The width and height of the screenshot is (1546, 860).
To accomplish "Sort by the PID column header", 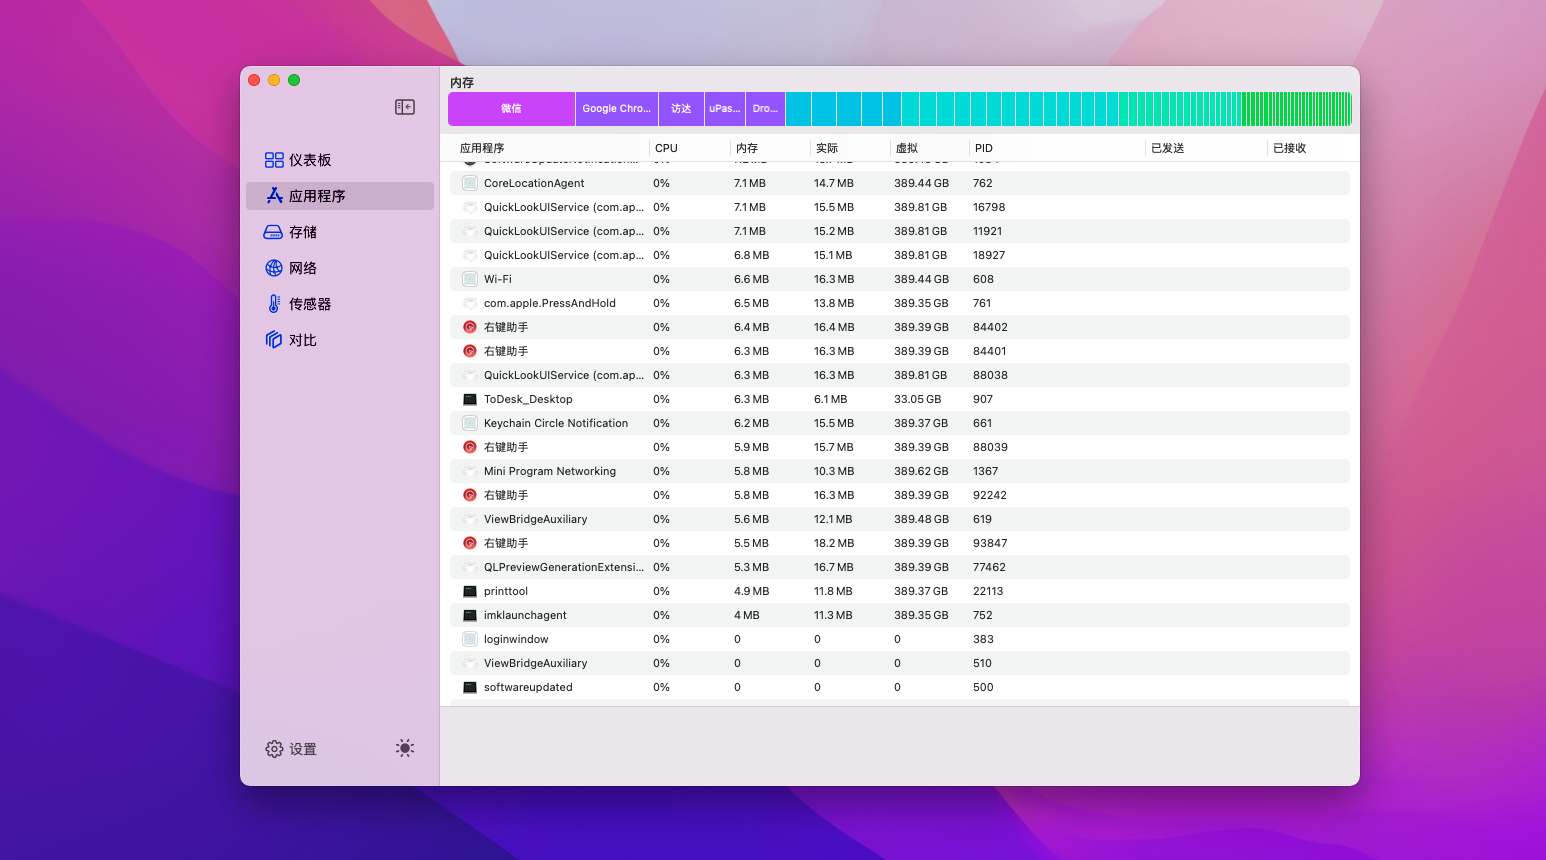I will pyautogui.click(x=984, y=148).
